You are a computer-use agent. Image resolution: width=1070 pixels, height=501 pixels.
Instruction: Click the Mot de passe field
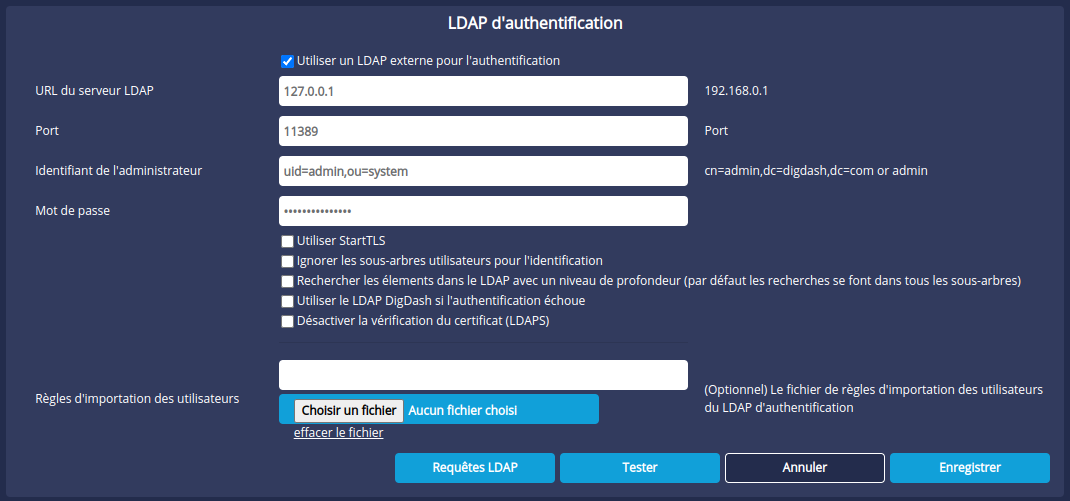coord(483,211)
